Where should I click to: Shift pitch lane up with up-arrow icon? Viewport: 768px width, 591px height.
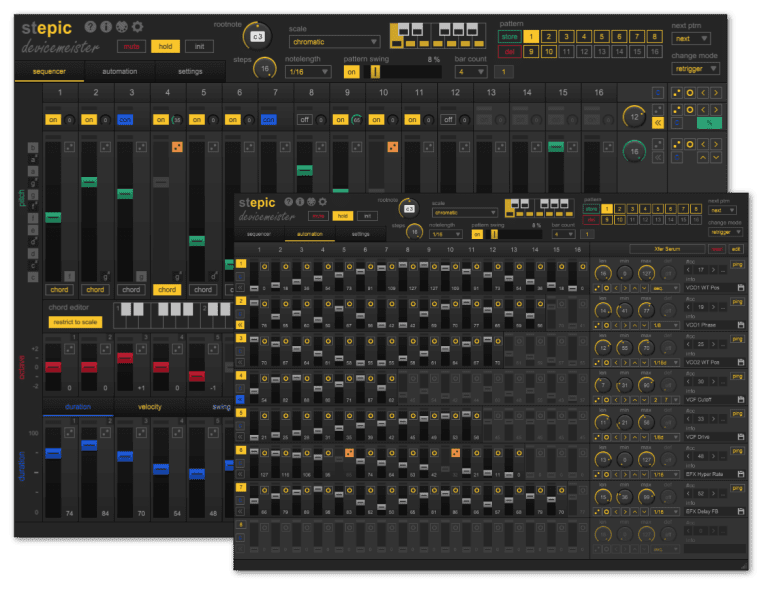(703, 158)
